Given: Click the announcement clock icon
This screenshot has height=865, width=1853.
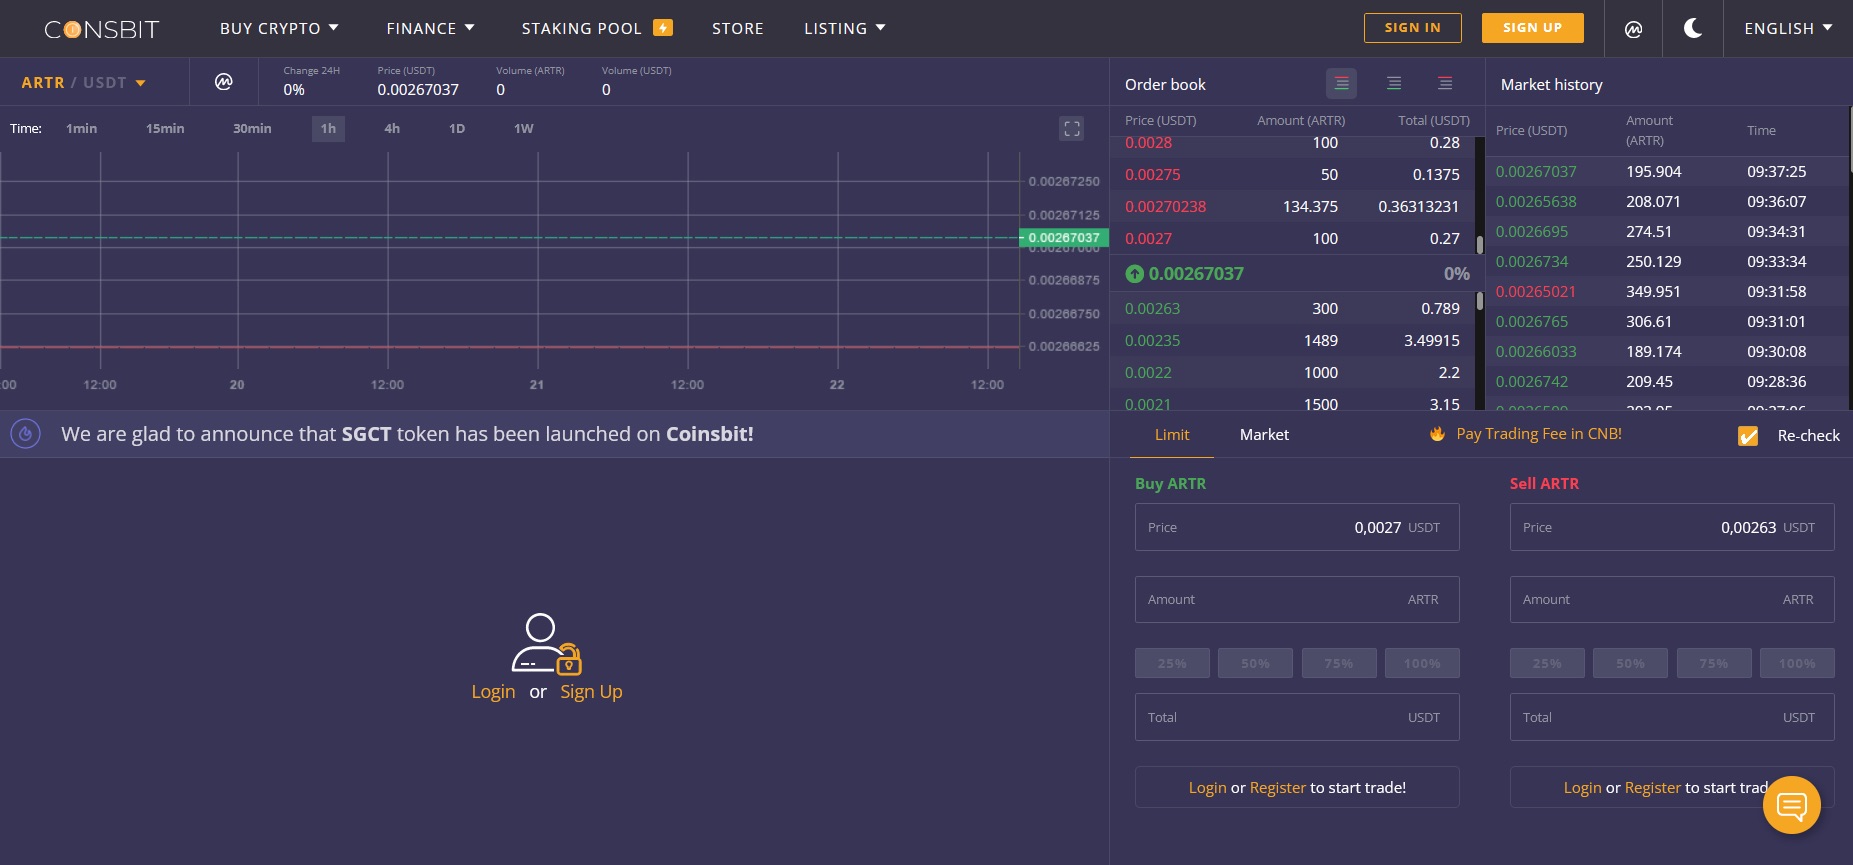Looking at the screenshot, I should (26, 434).
